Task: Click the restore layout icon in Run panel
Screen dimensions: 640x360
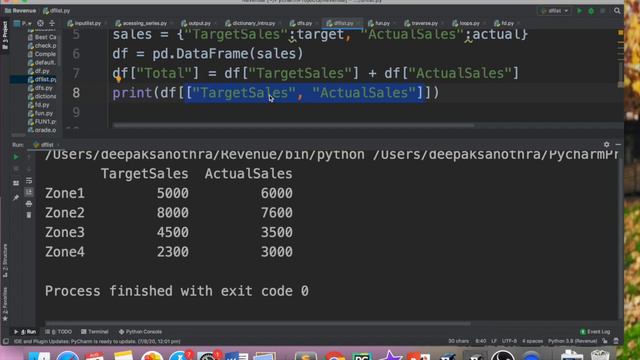Action: [16, 183]
